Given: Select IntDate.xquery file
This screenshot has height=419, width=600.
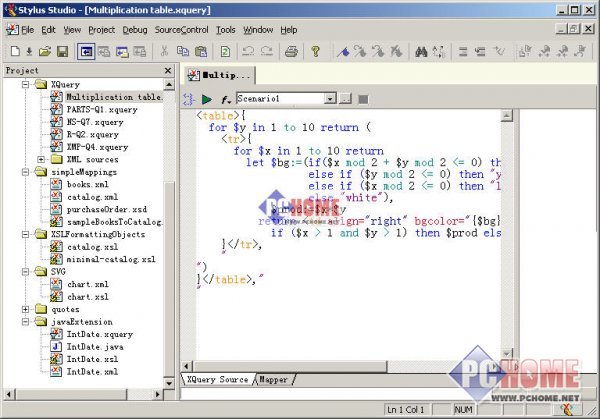Looking at the screenshot, I should 99,334.
